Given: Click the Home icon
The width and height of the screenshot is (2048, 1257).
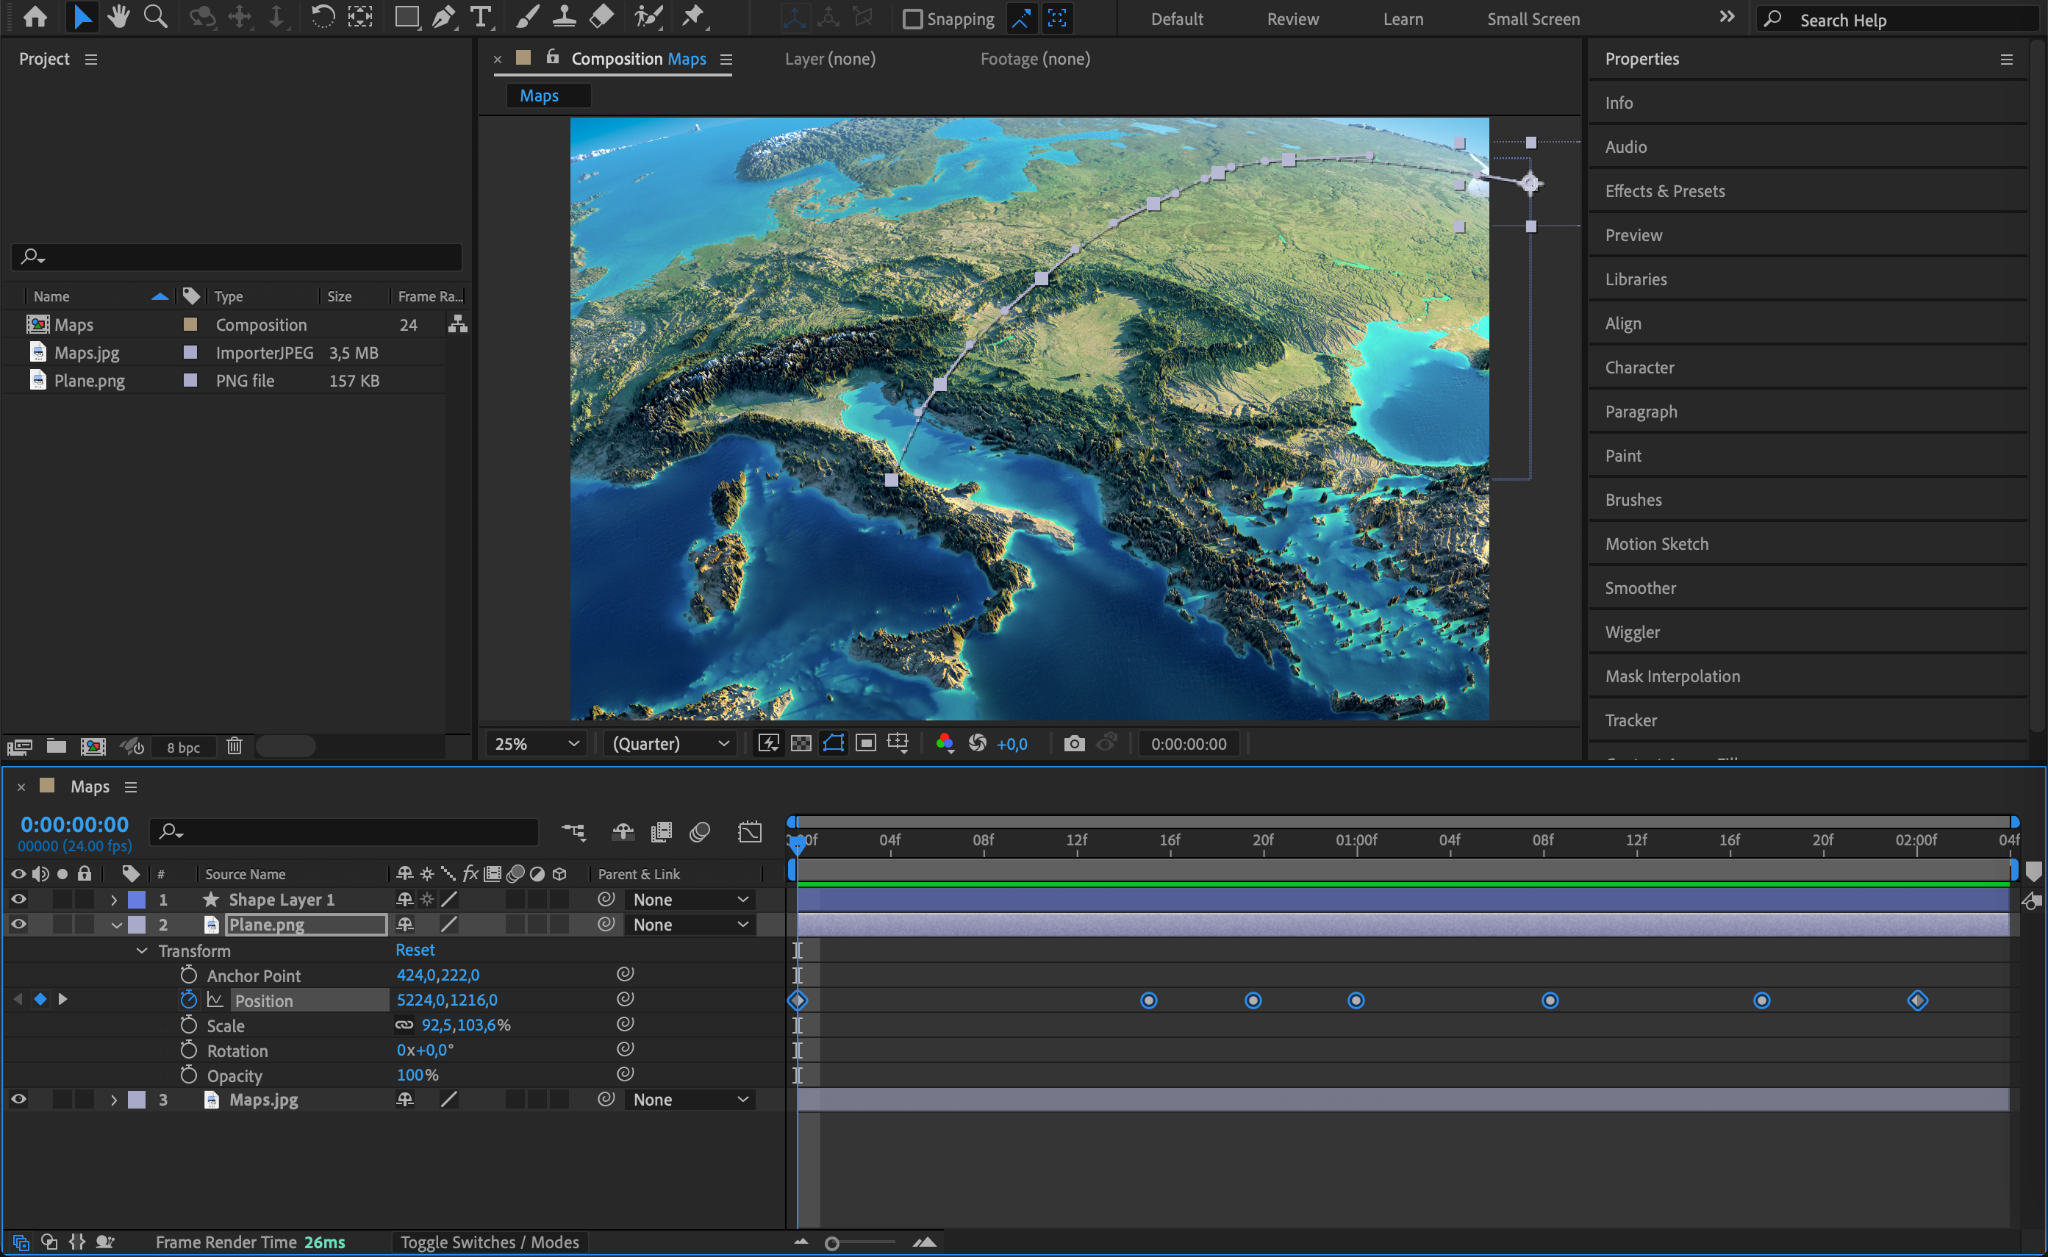Looking at the screenshot, I should coord(35,17).
